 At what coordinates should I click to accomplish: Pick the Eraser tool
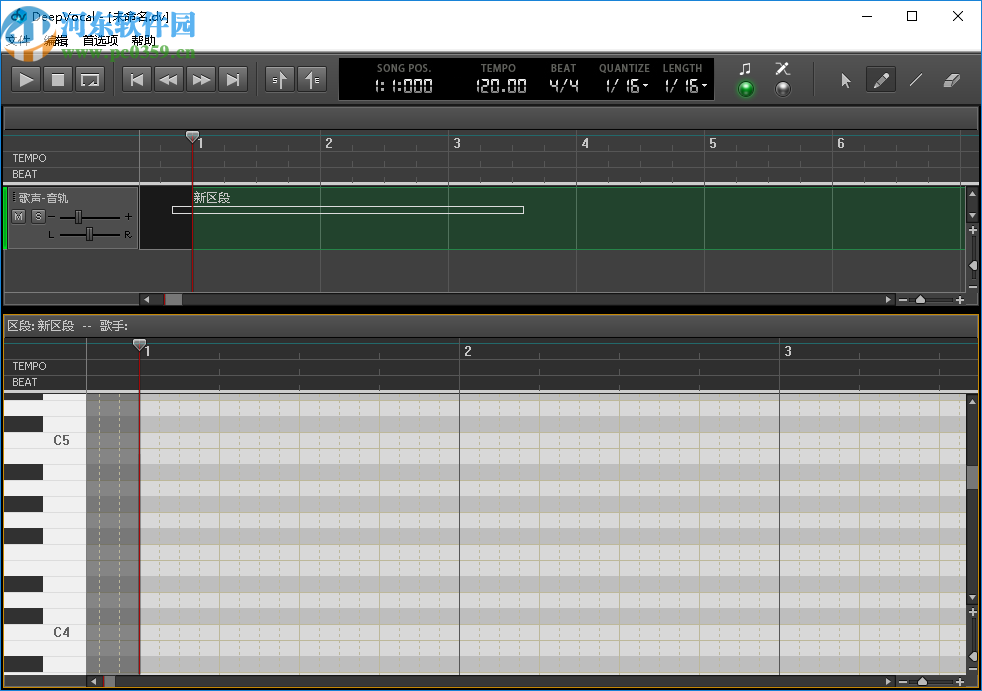point(951,79)
